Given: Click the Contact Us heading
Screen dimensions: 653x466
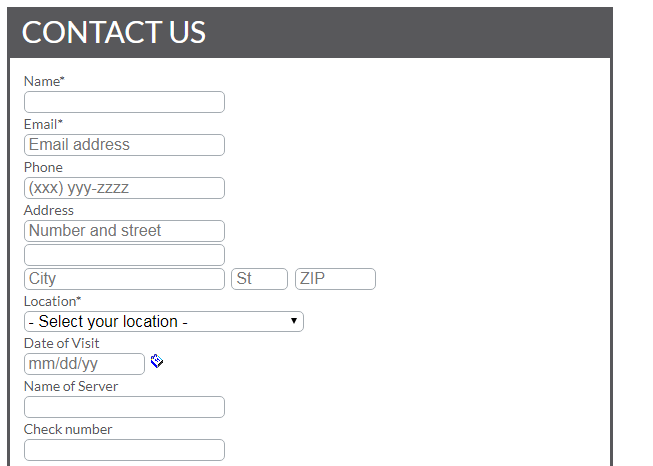Looking at the screenshot, I should pyautogui.click(x=114, y=33).
